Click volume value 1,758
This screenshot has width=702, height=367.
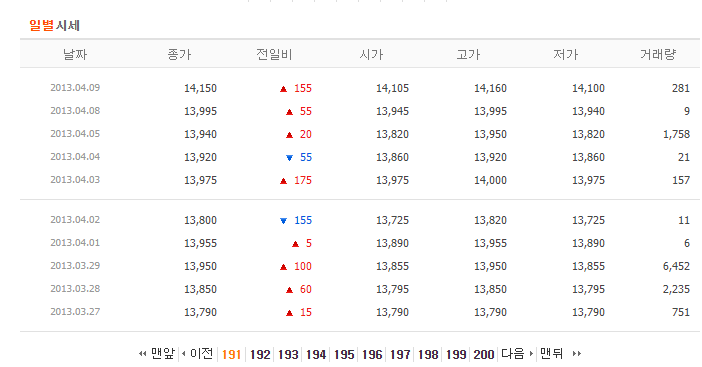pyautogui.click(x=676, y=134)
